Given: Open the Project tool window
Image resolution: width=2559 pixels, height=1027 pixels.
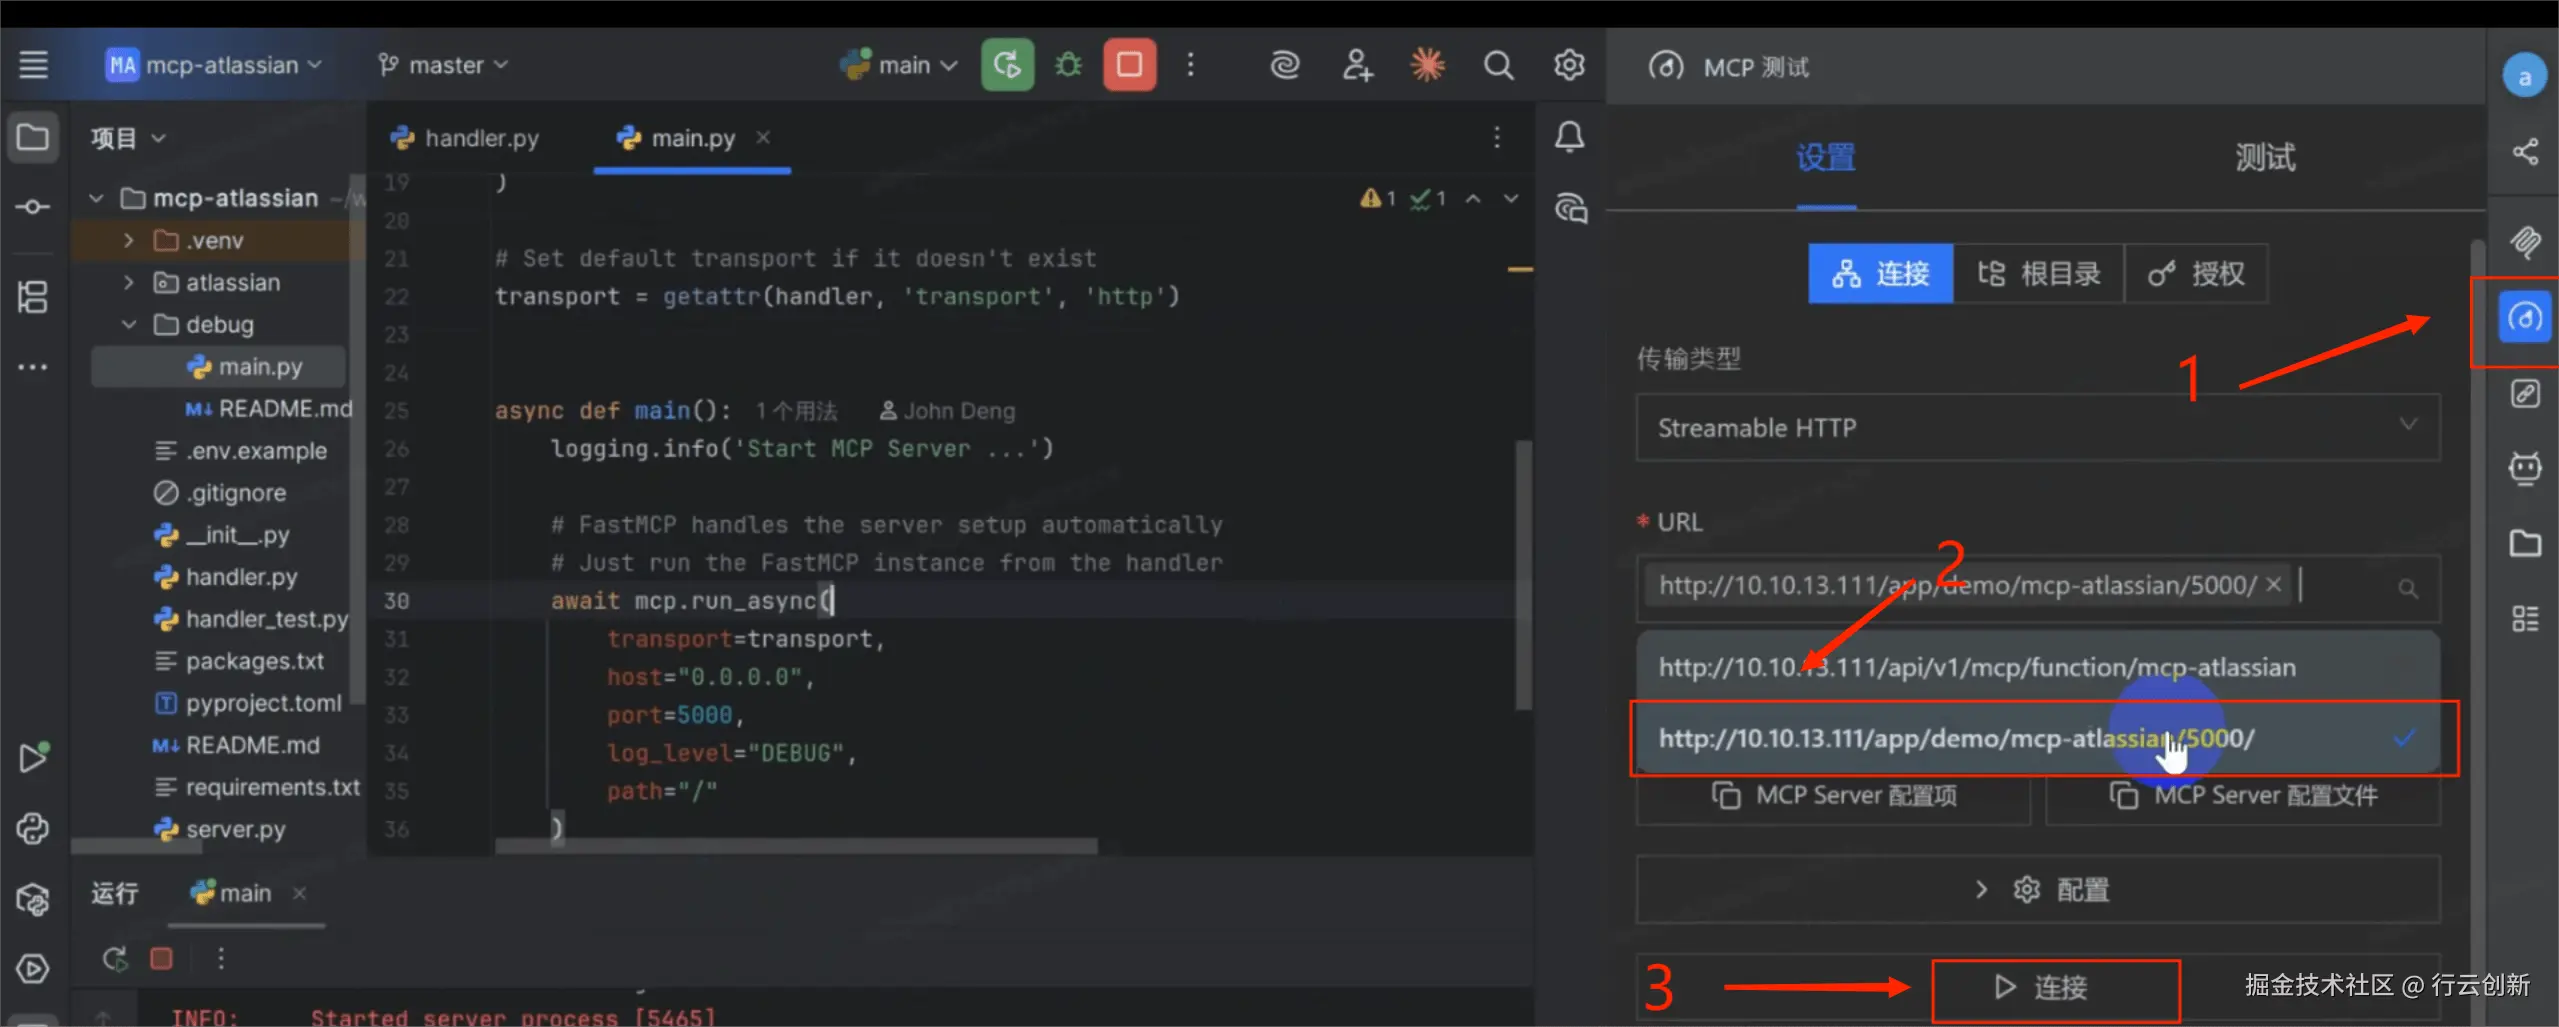Looking at the screenshot, I should click(x=33, y=137).
